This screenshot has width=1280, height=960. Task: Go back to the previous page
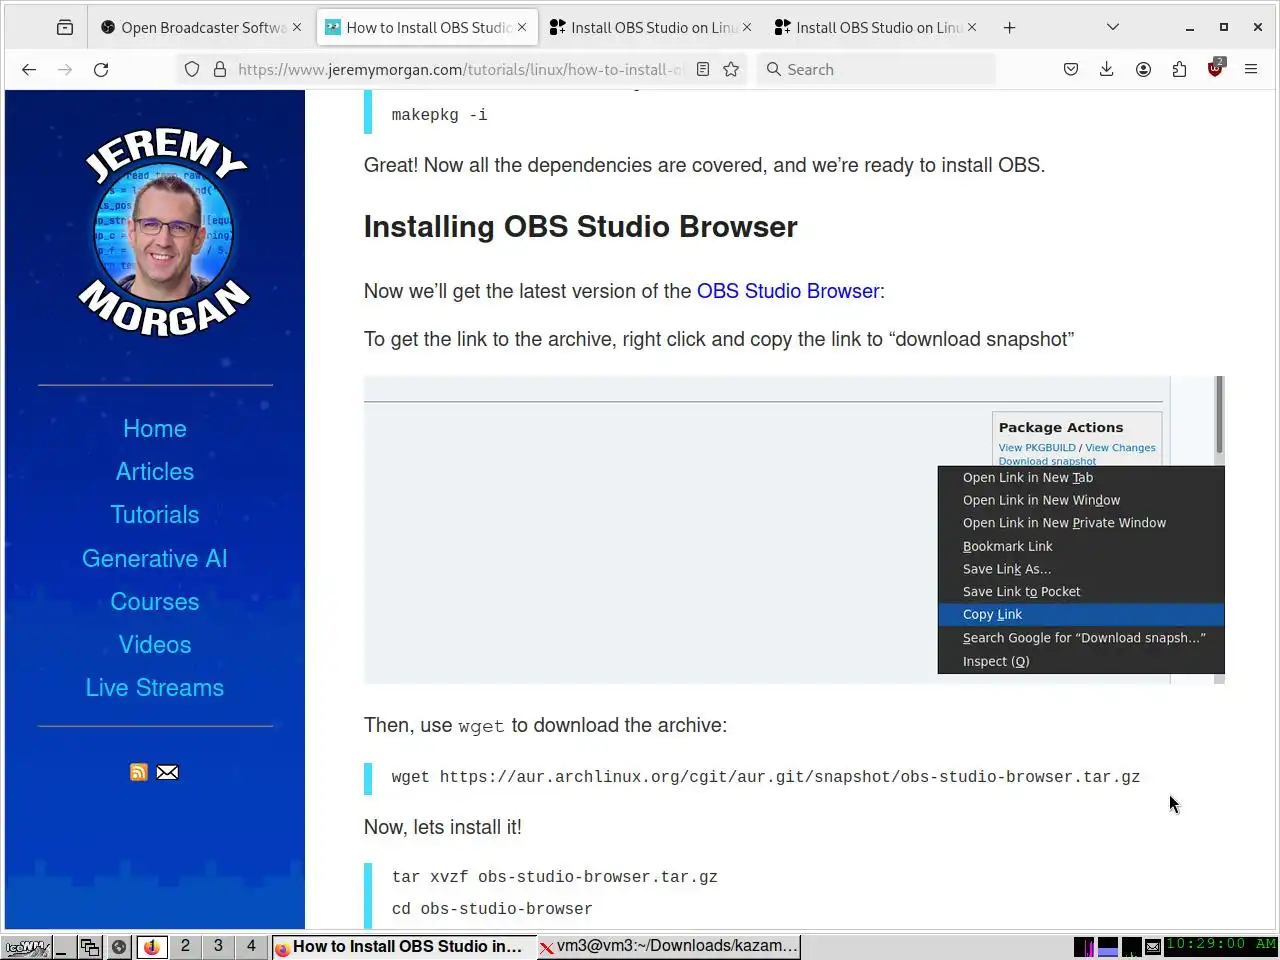pyautogui.click(x=29, y=69)
